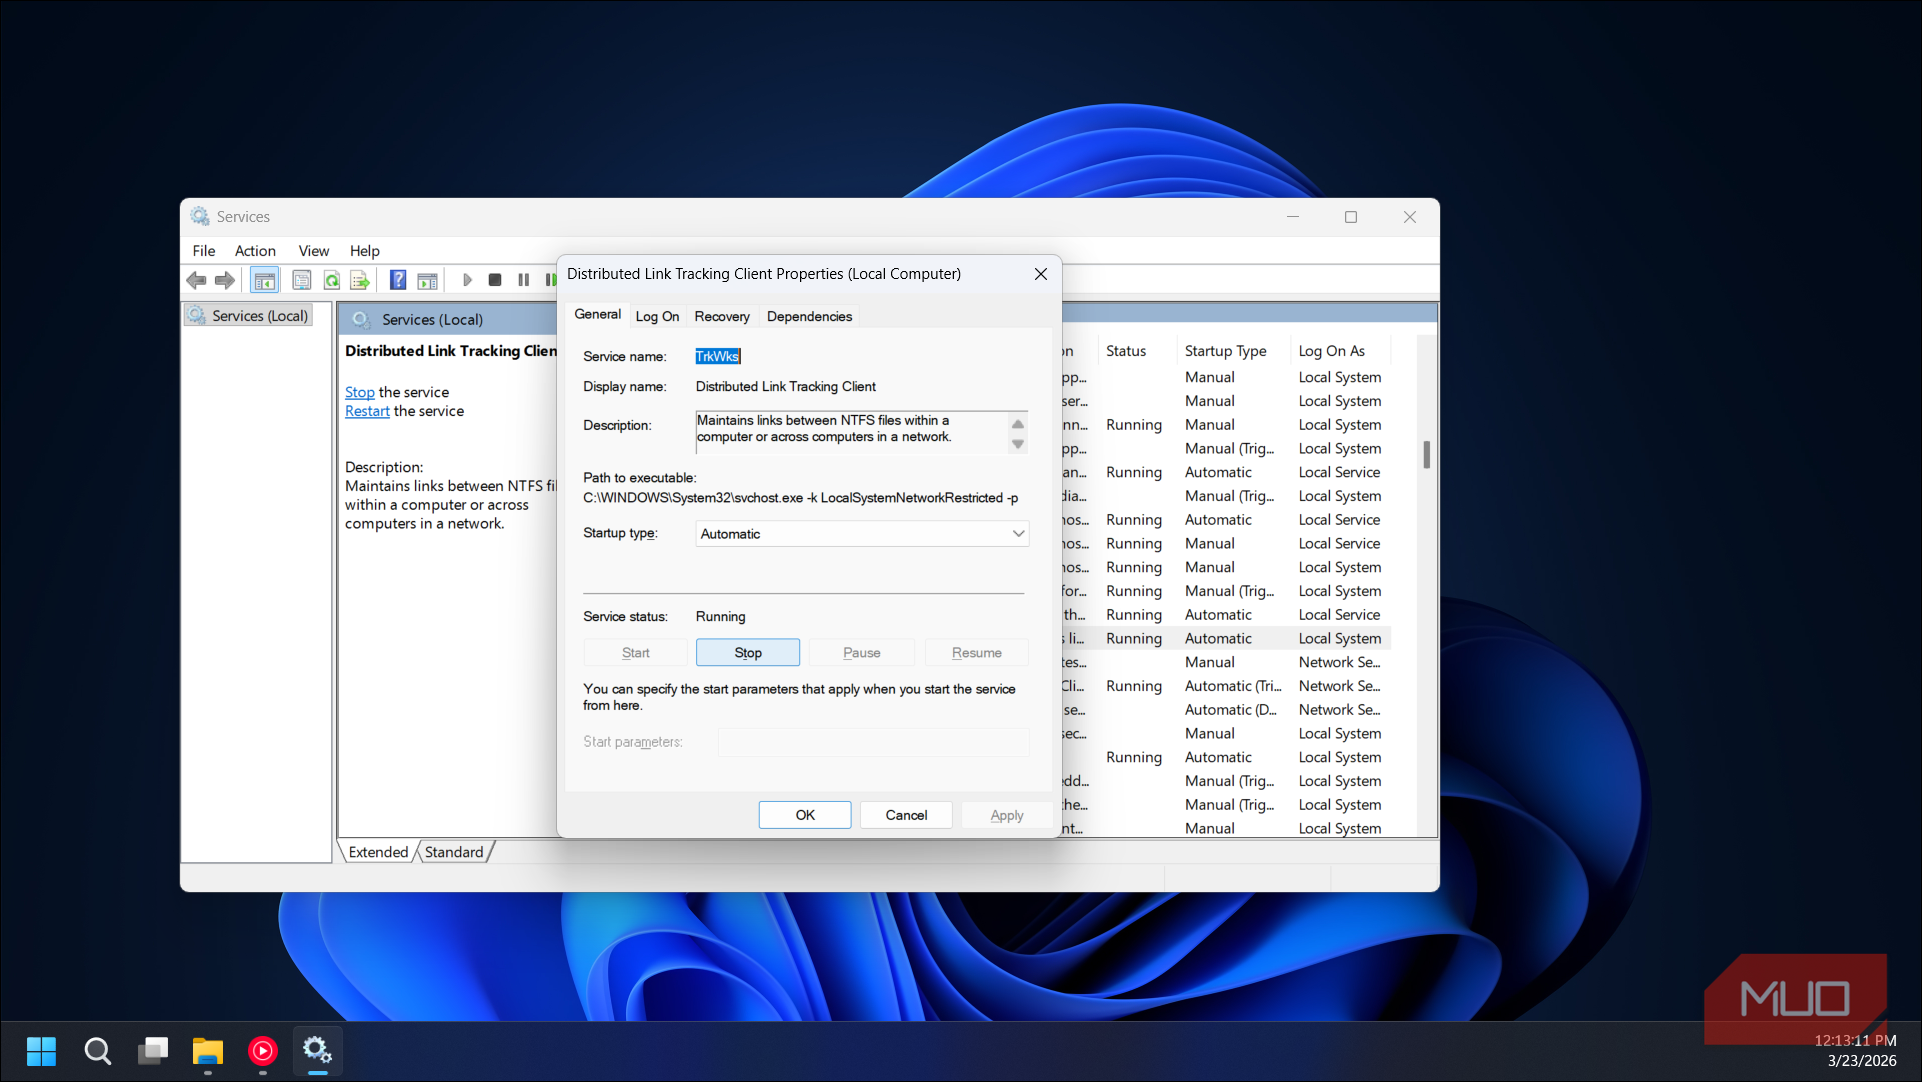Click the Stop Service square icon
The image size is (1922, 1082).
(x=495, y=281)
